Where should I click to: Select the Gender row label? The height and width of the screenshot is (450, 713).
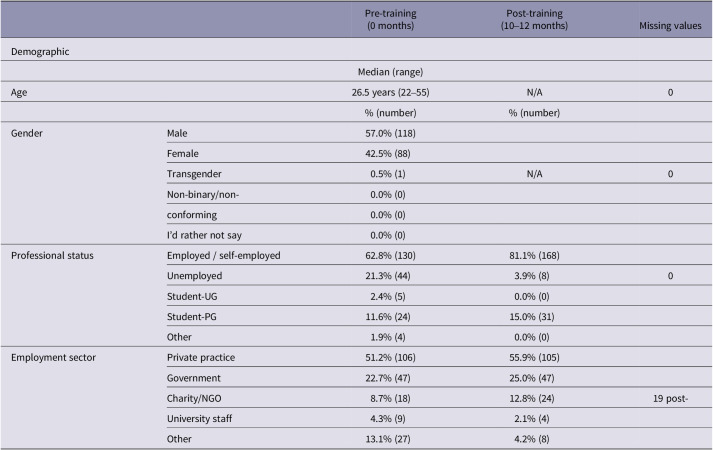(x=27, y=133)
